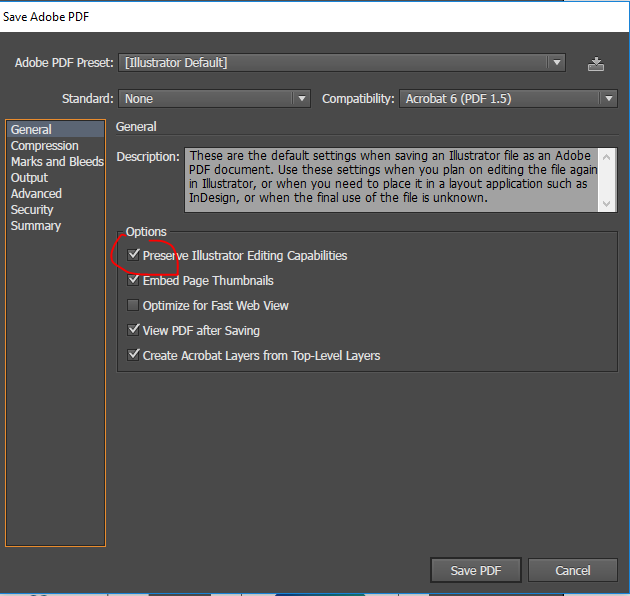Screen dimensions: 630x596
Task: Select the General category
Action: 55,129
